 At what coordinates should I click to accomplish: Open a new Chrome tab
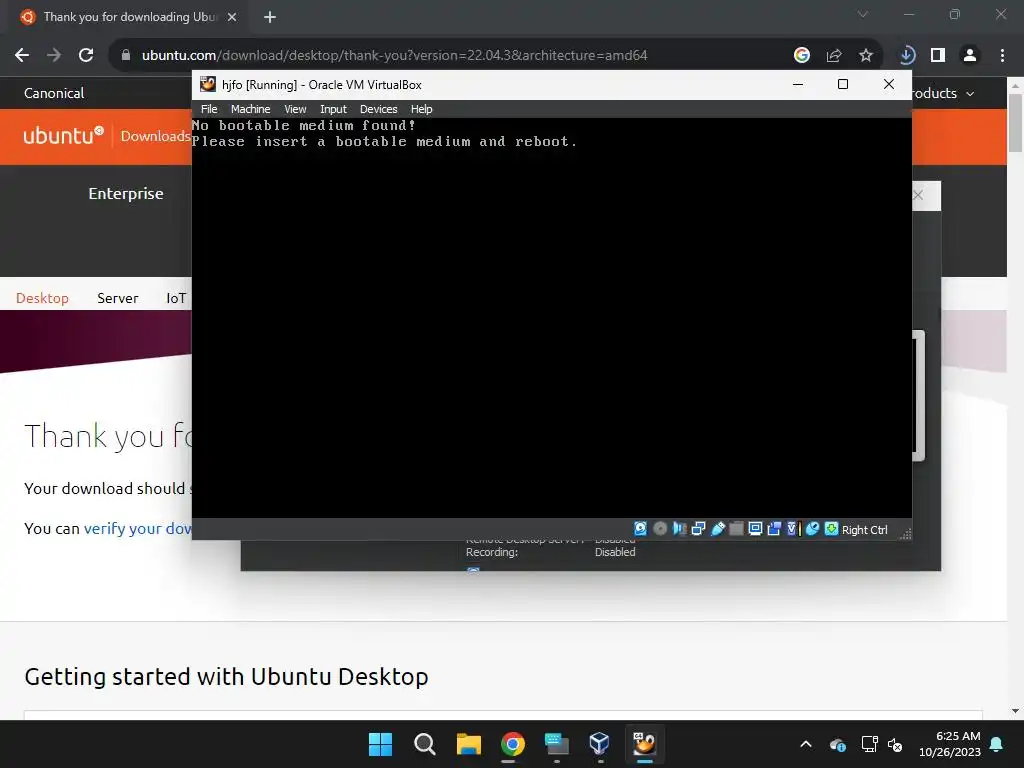point(270,17)
